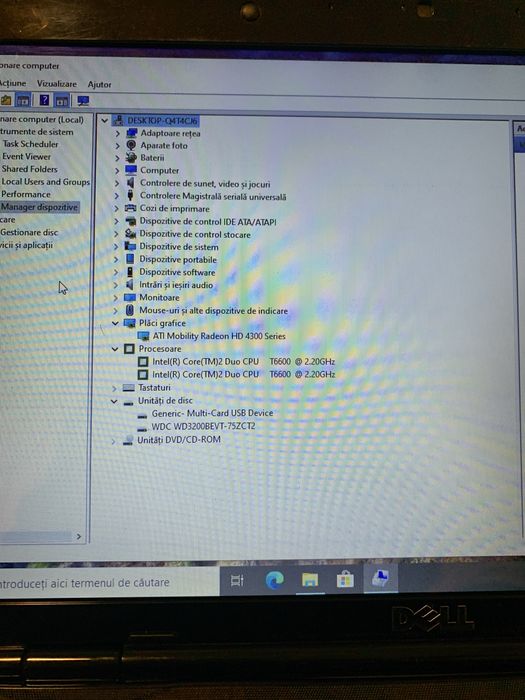Image resolution: width=525 pixels, height=700 pixels.
Task: Select the DESKTOP-Q4T4CJ6 computer node
Action: click(x=162, y=121)
